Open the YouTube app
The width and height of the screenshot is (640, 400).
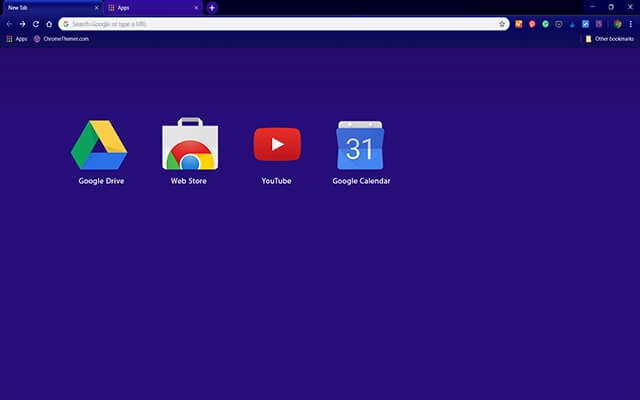pos(277,144)
